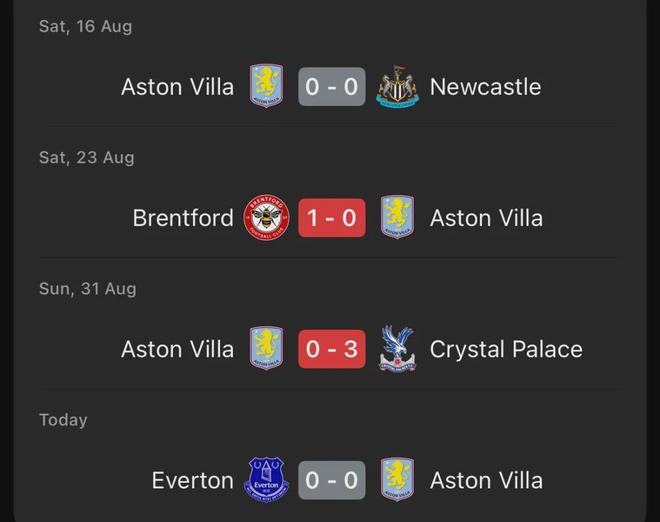
Task: Open the 0 - 0 Newcastle match score
Action: pyautogui.click(x=331, y=87)
